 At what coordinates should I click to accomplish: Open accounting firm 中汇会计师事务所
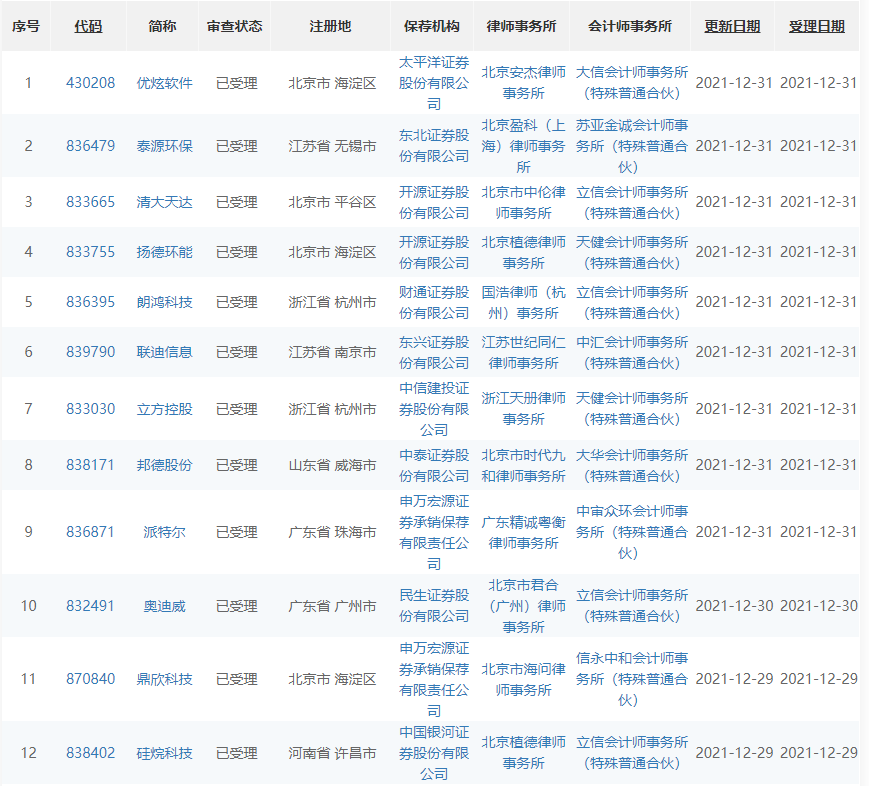coord(632,352)
